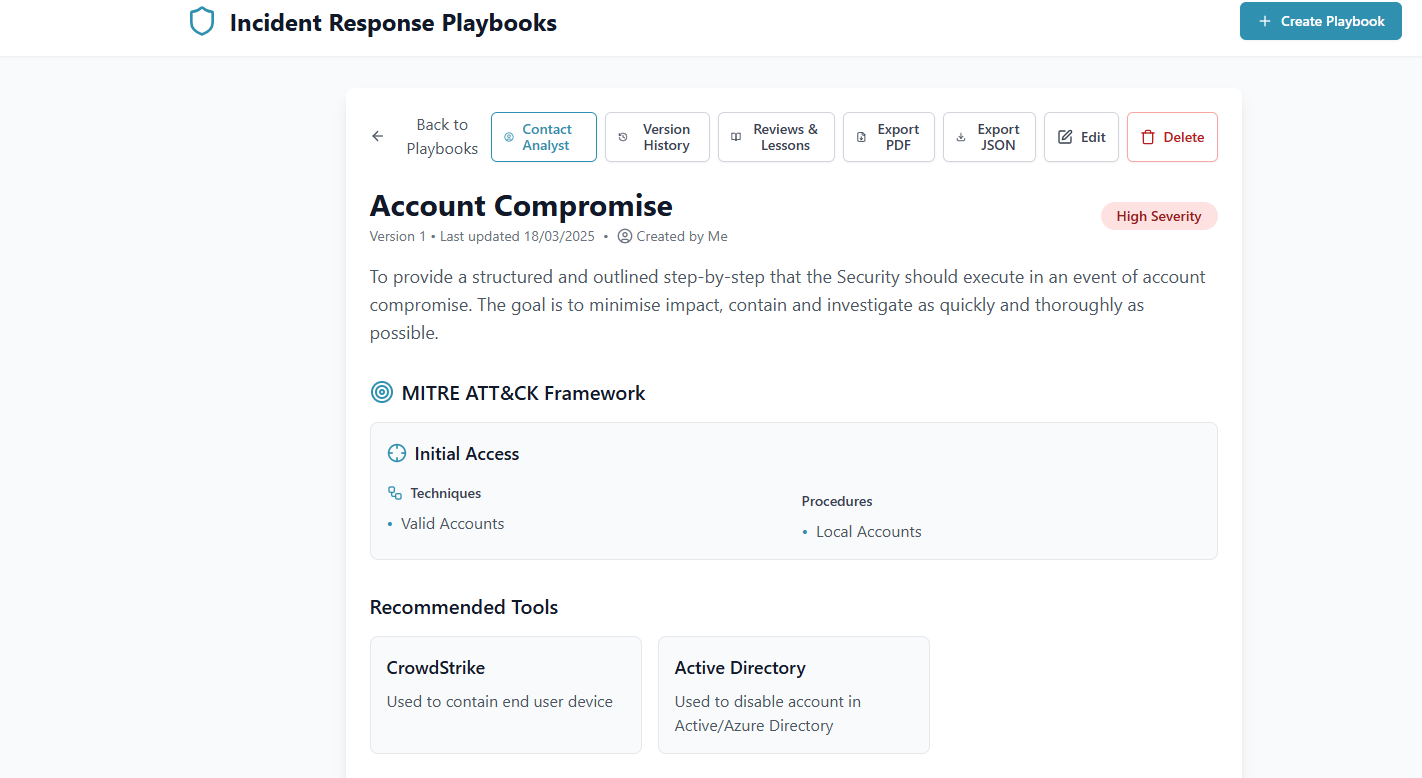The height and width of the screenshot is (778, 1422).
Task: Select the High Severity badge
Action: pos(1159,216)
